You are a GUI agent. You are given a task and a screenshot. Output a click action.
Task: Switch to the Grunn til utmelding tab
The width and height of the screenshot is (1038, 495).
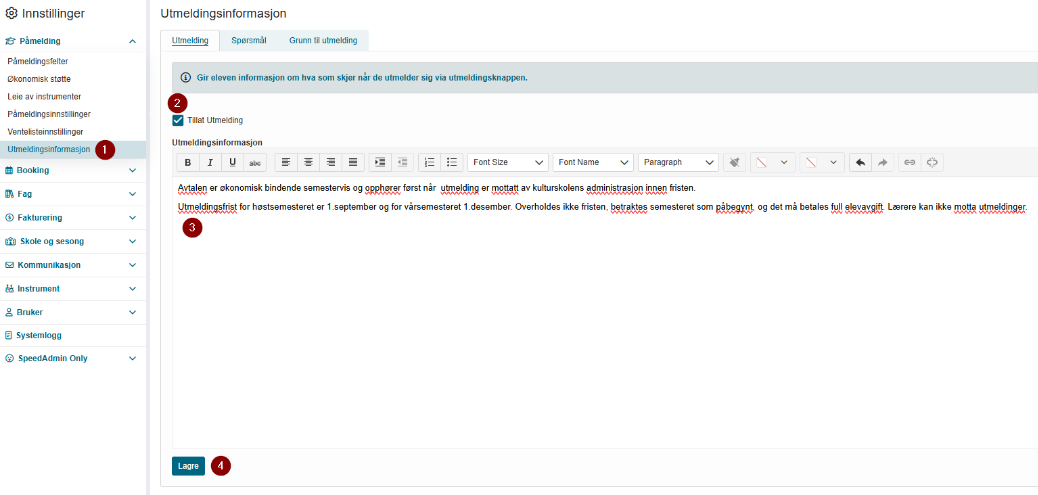[323, 40]
